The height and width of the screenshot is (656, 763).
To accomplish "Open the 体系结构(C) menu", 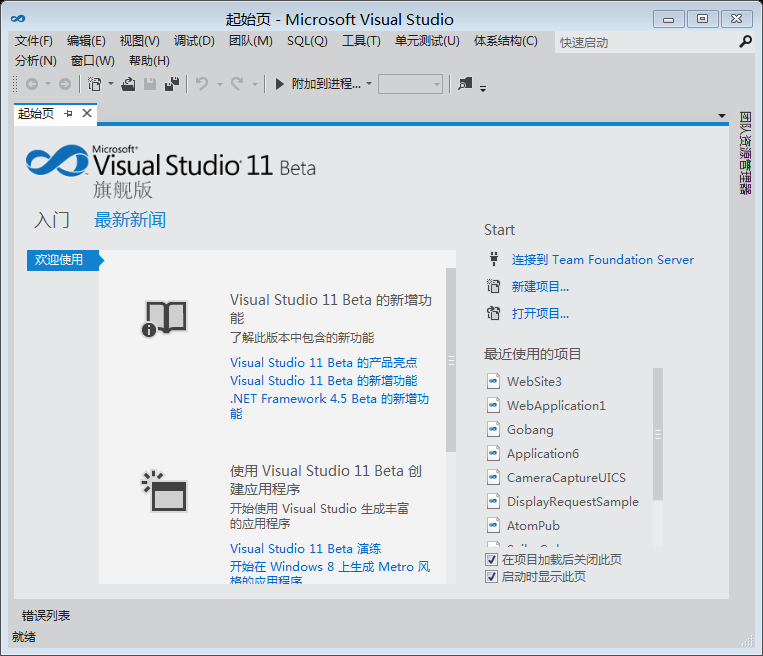I will click(506, 41).
